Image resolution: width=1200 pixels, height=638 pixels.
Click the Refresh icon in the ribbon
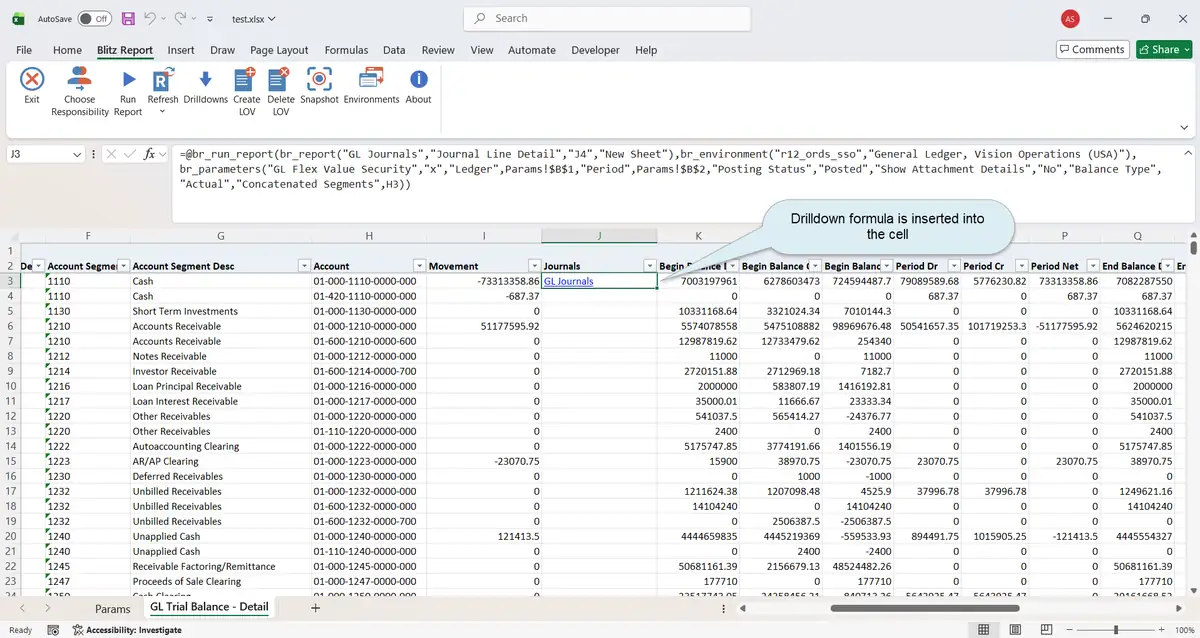click(x=163, y=79)
